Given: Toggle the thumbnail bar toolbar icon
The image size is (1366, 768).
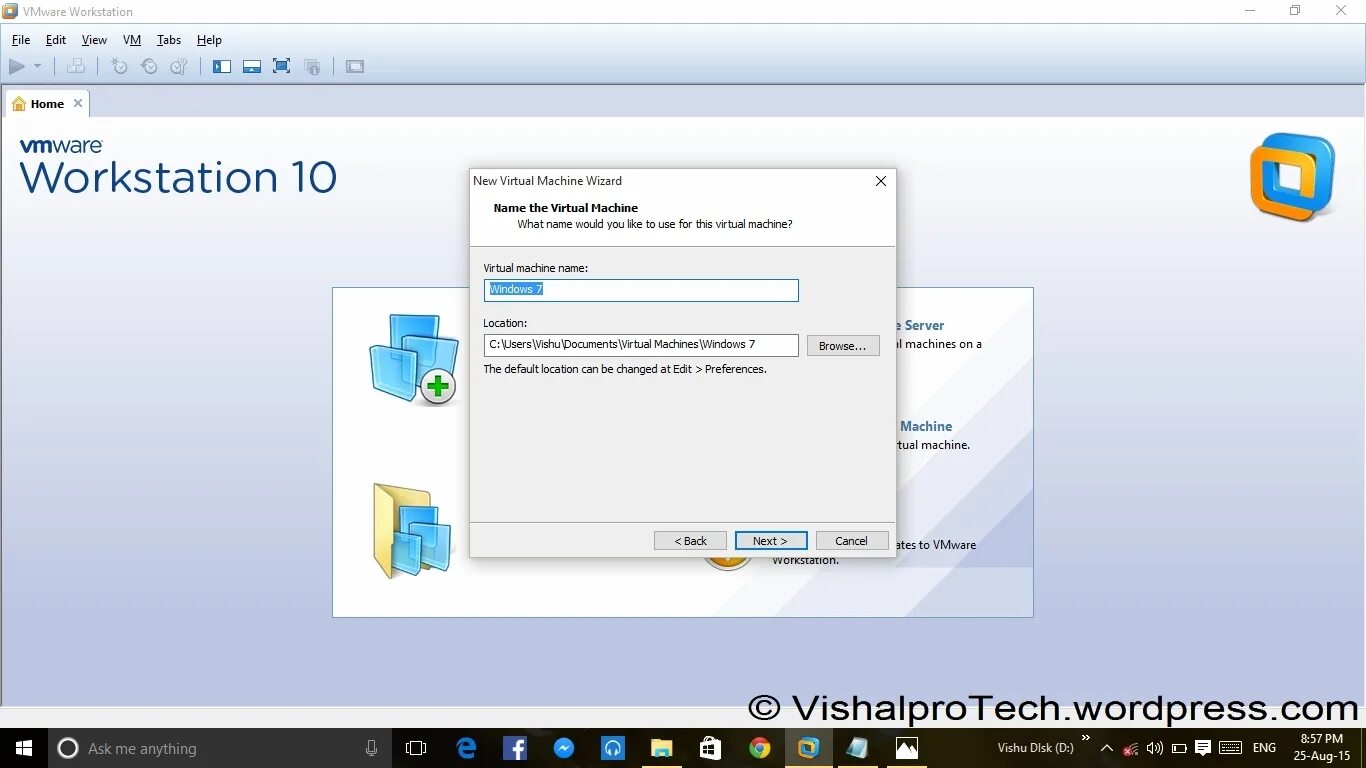Looking at the screenshot, I should (252, 67).
